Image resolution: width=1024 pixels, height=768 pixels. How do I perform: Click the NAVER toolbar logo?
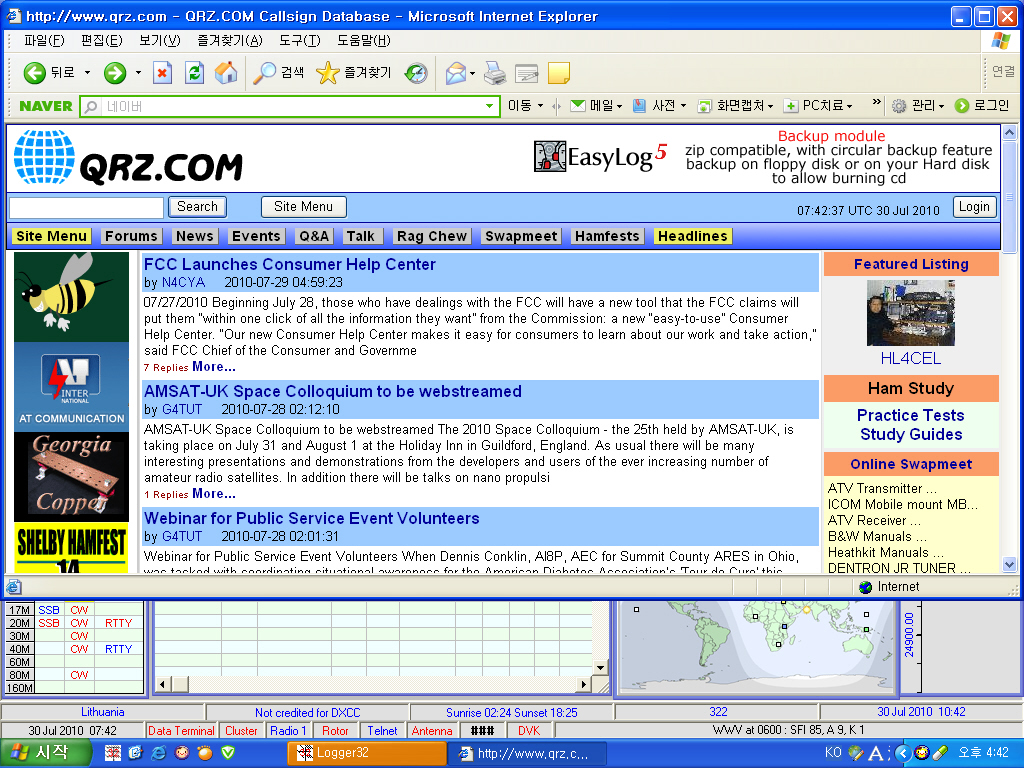pos(46,106)
